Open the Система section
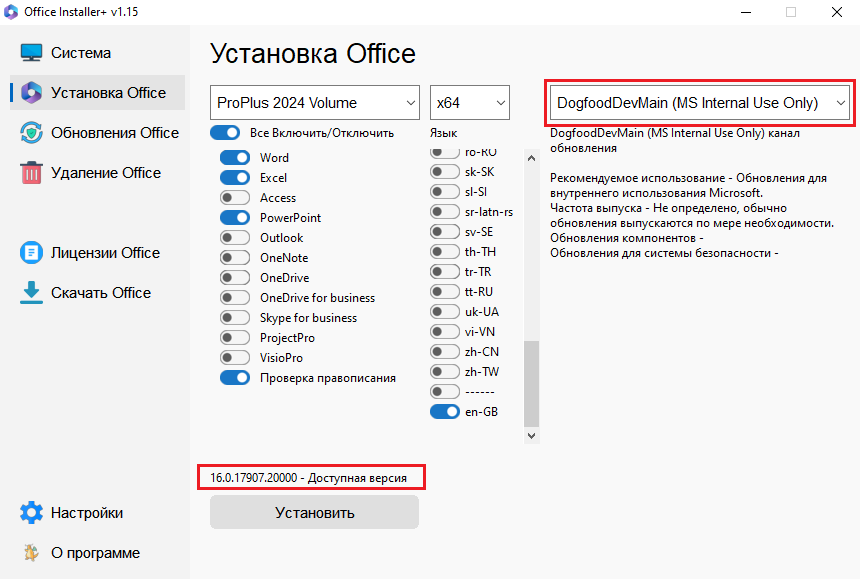The image size is (860, 579). point(97,53)
